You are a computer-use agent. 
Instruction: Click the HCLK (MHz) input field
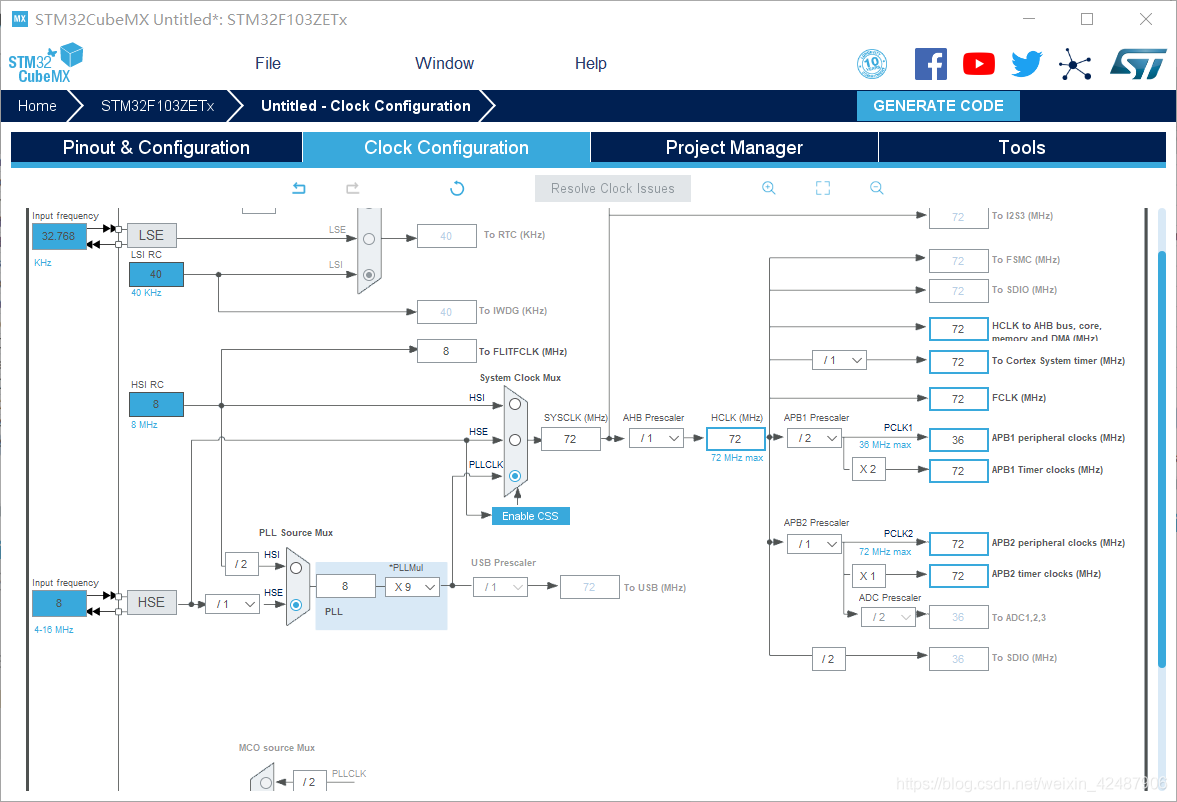coord(735,439)
